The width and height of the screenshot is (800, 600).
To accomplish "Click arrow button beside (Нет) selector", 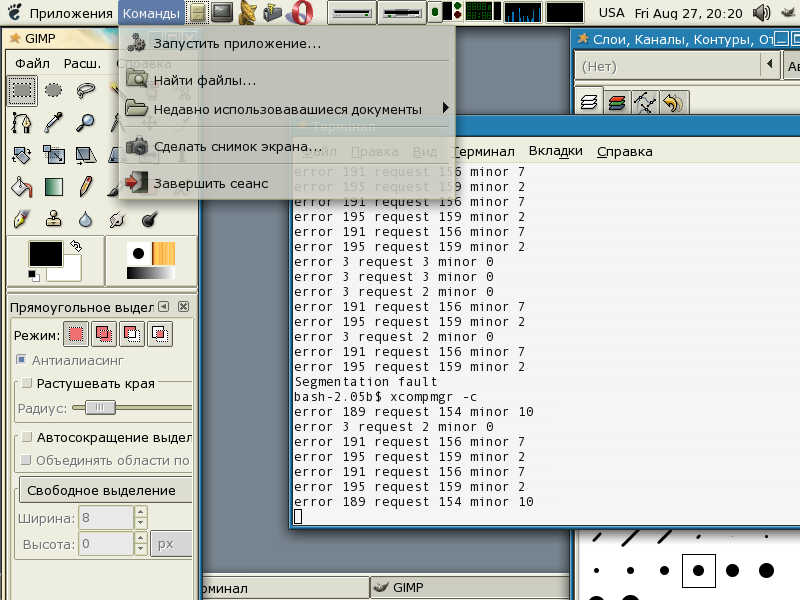I will [769, 65].
